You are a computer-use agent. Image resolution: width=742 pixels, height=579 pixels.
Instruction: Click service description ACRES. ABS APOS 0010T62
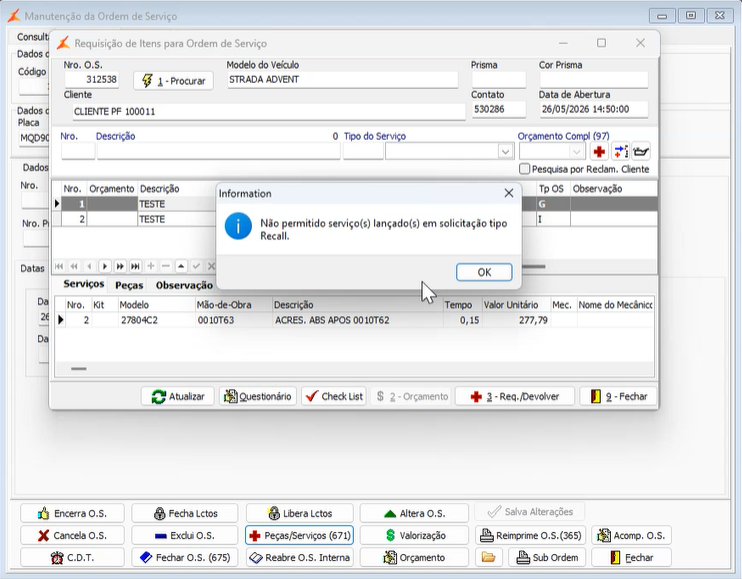pyautogui.click(x=357, y=320)
